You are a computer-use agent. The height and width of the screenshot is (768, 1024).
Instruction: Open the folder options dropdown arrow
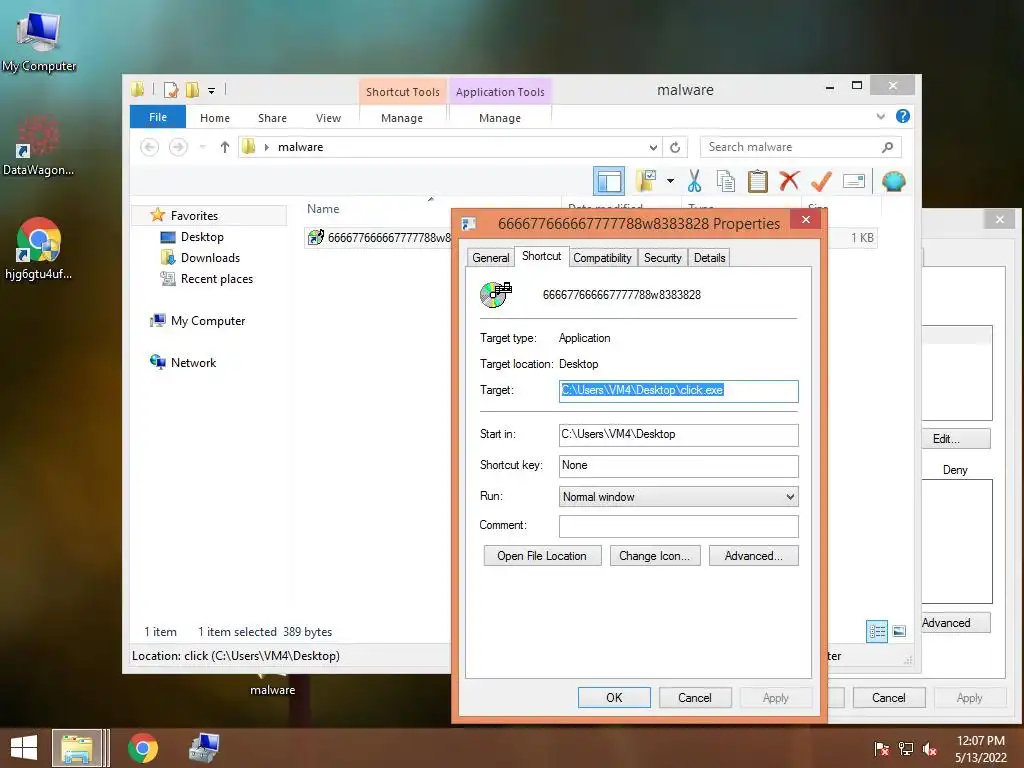coord(670,181)
